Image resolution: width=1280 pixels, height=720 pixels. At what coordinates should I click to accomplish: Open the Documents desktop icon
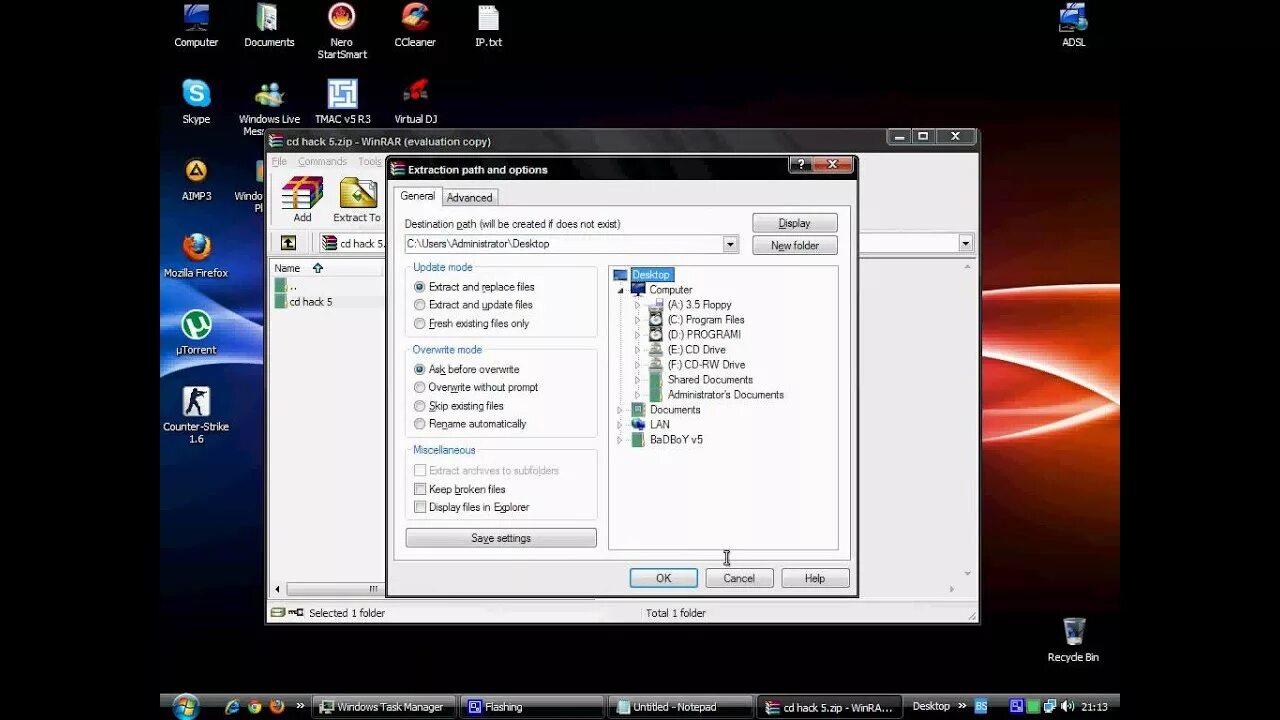pos(269,26)
